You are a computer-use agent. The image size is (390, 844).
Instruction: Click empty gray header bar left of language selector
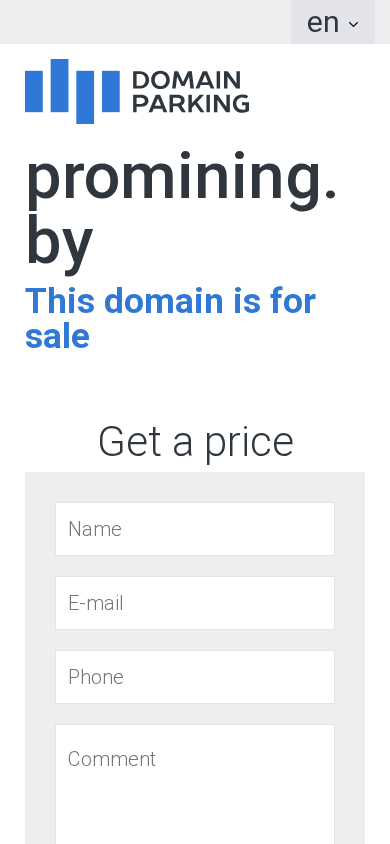[x=145, y=22]
